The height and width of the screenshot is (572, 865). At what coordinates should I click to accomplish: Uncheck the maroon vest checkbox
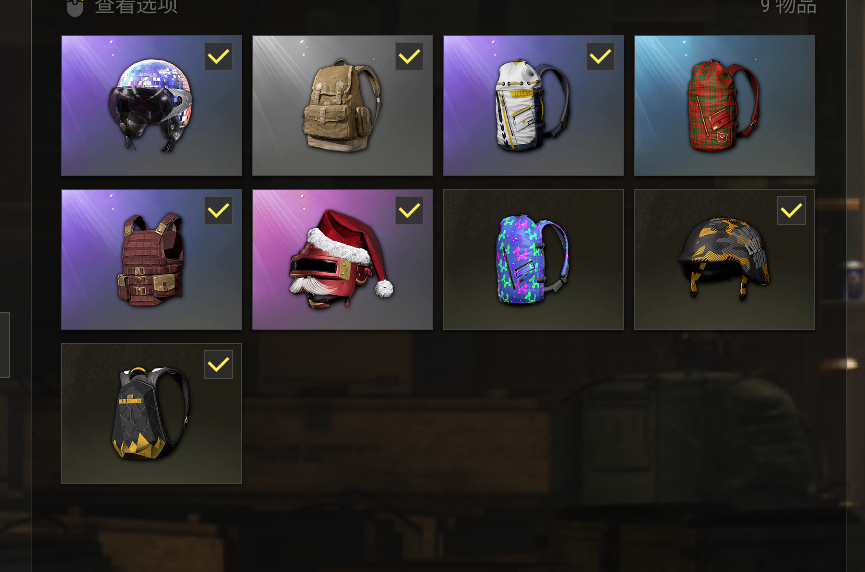218,210
